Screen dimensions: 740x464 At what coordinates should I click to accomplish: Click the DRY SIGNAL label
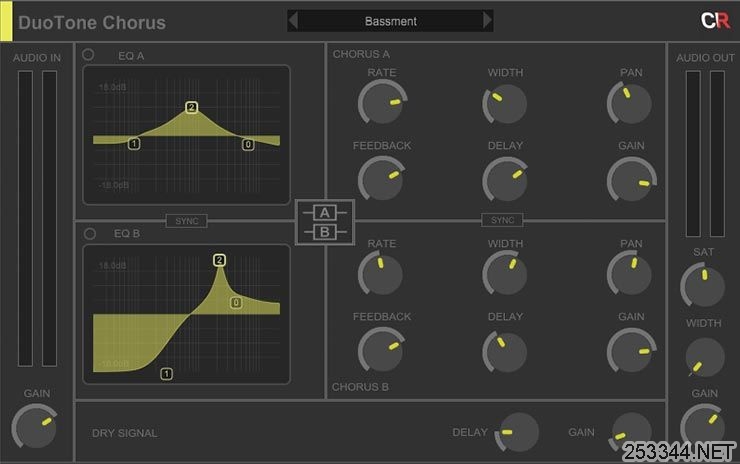point(125,433)
